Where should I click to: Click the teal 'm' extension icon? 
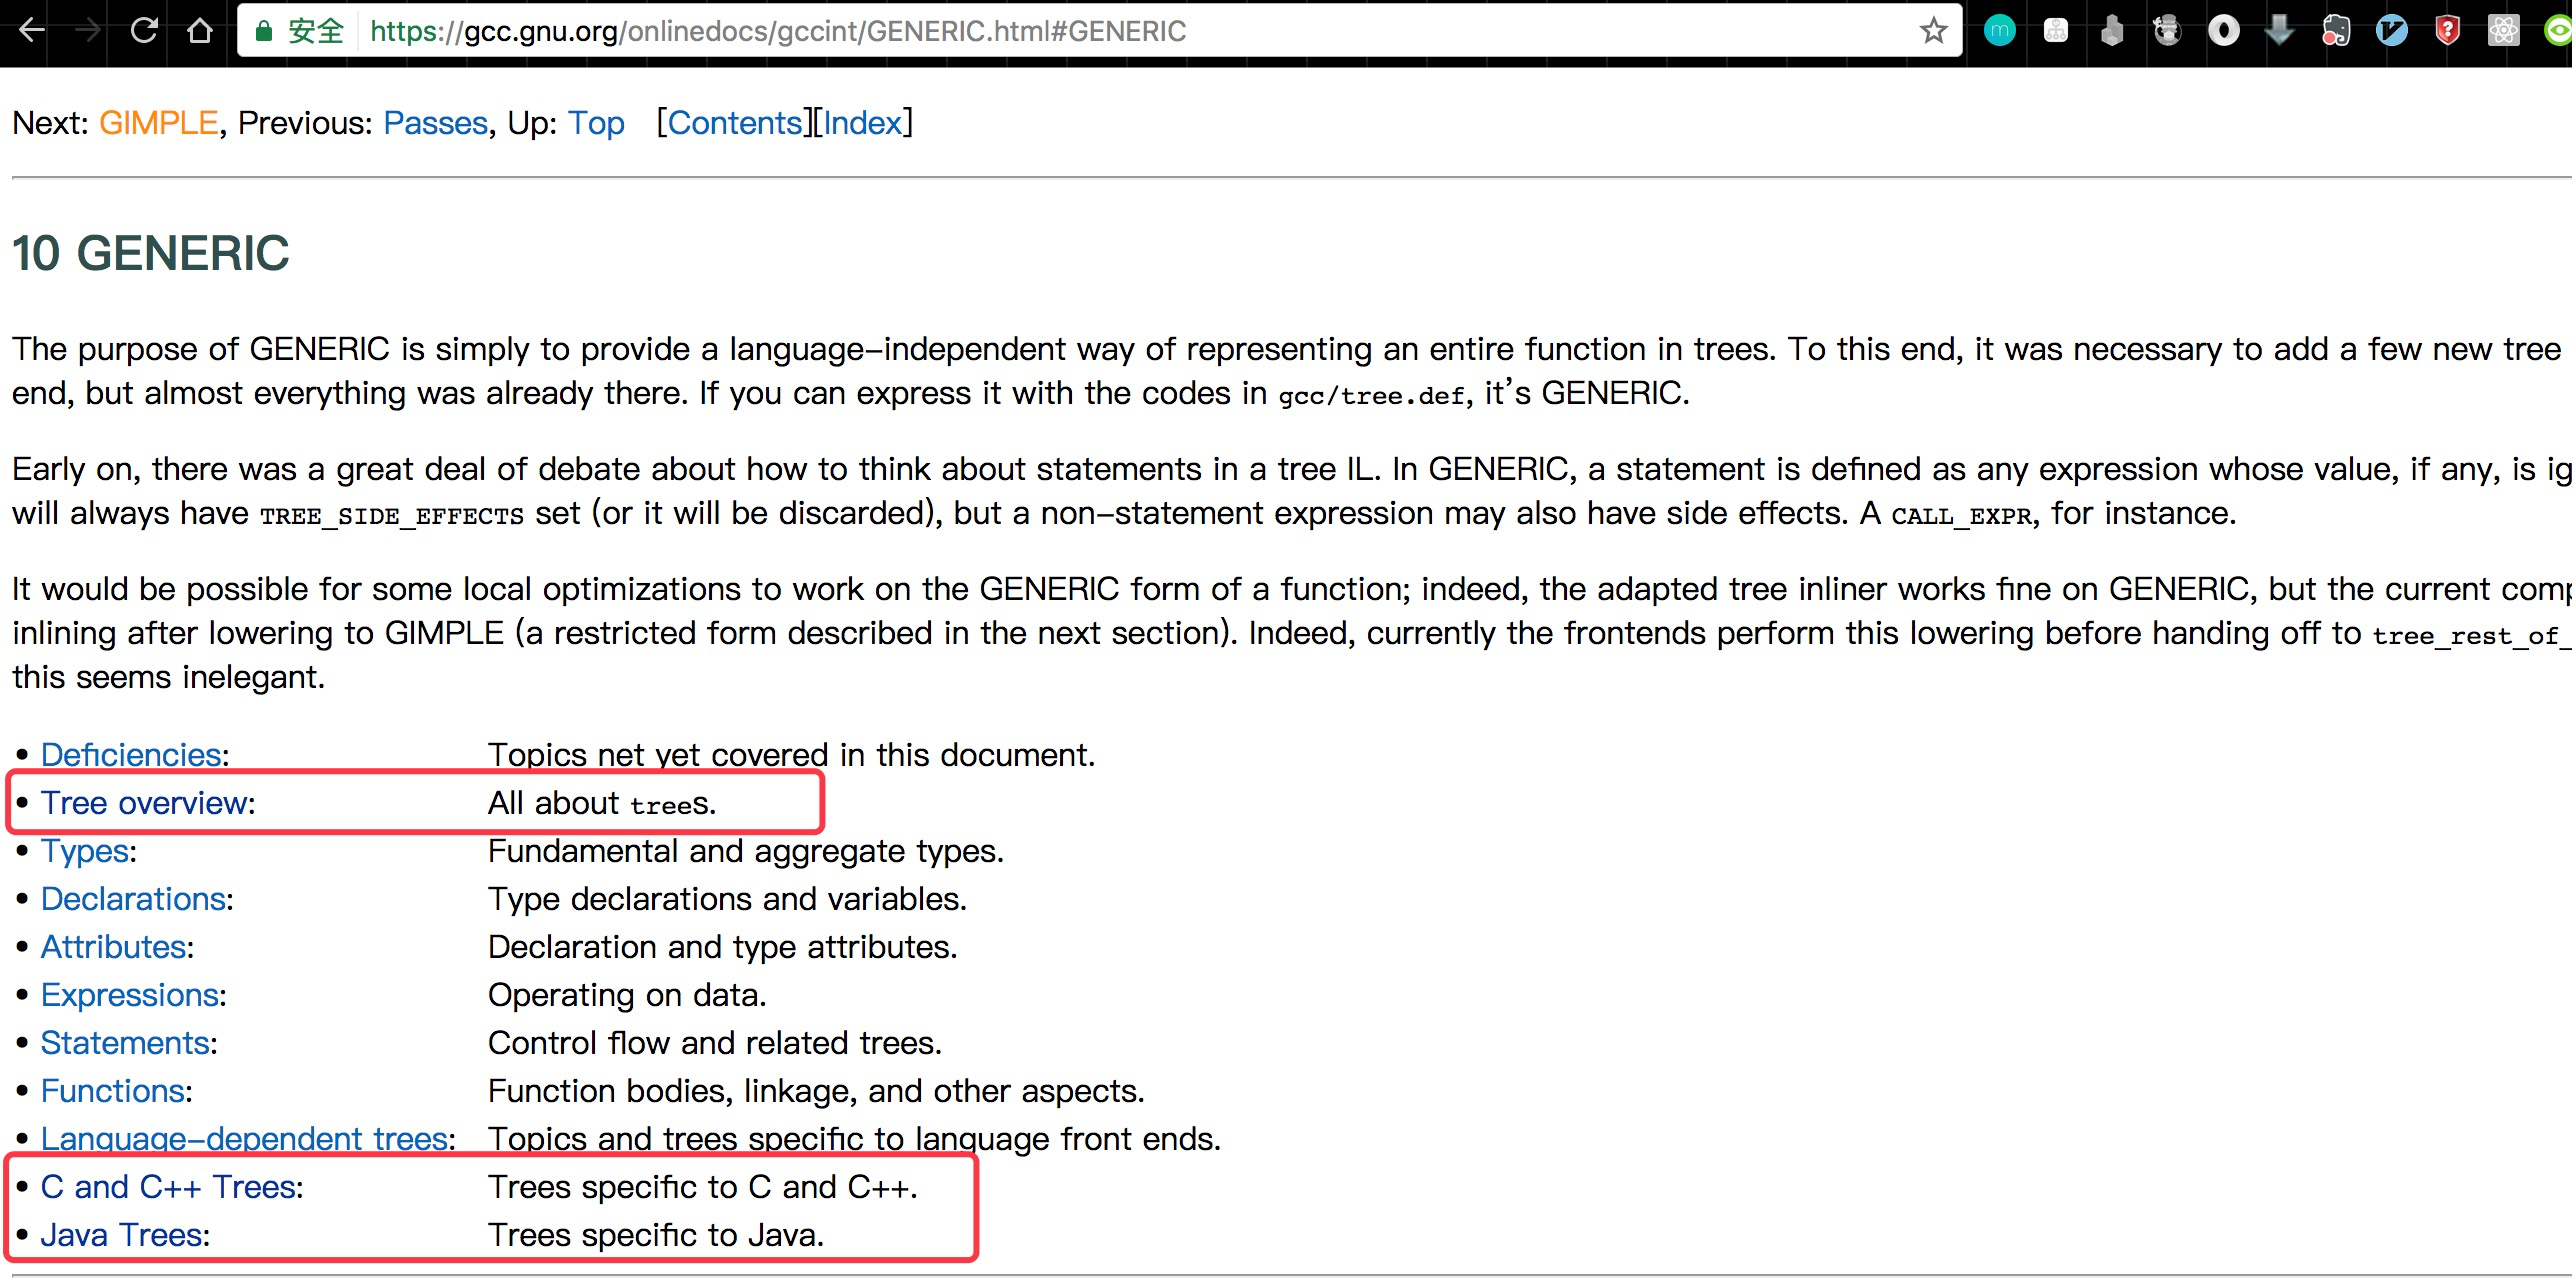(x=1999, y=31)
